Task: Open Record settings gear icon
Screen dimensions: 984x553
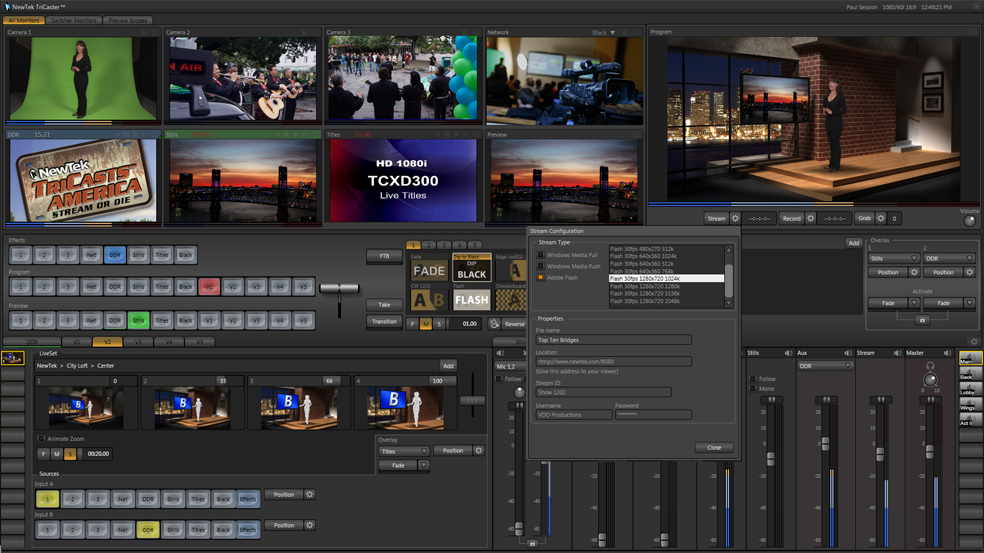Action: pyautogui.click(x=811, y=218)
